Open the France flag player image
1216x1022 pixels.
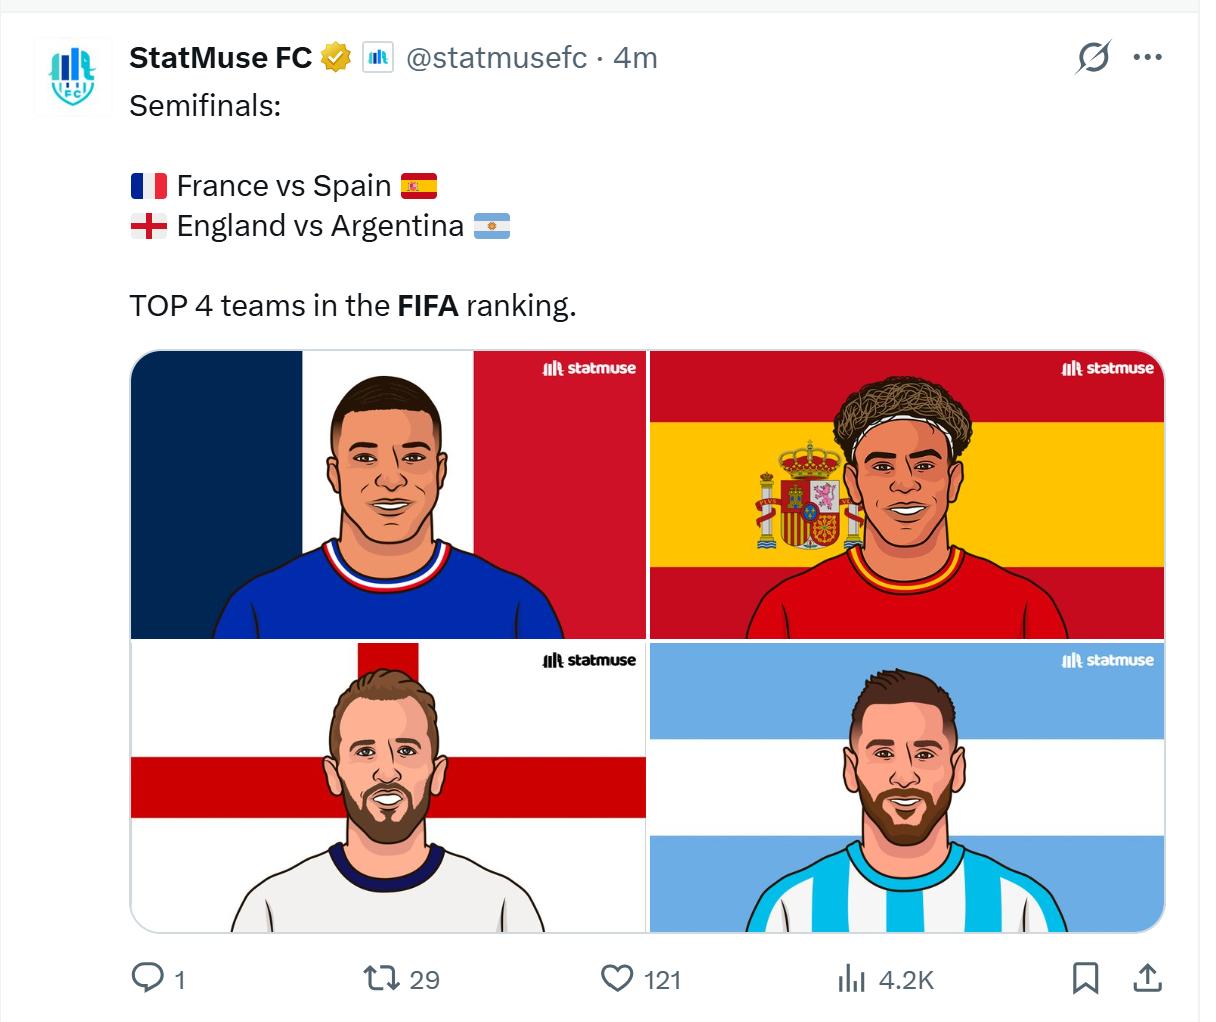point(388,494)
